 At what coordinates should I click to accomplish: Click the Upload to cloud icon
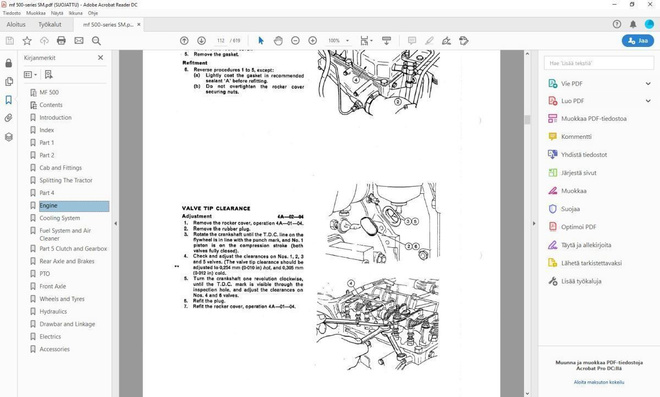point(44,41)
